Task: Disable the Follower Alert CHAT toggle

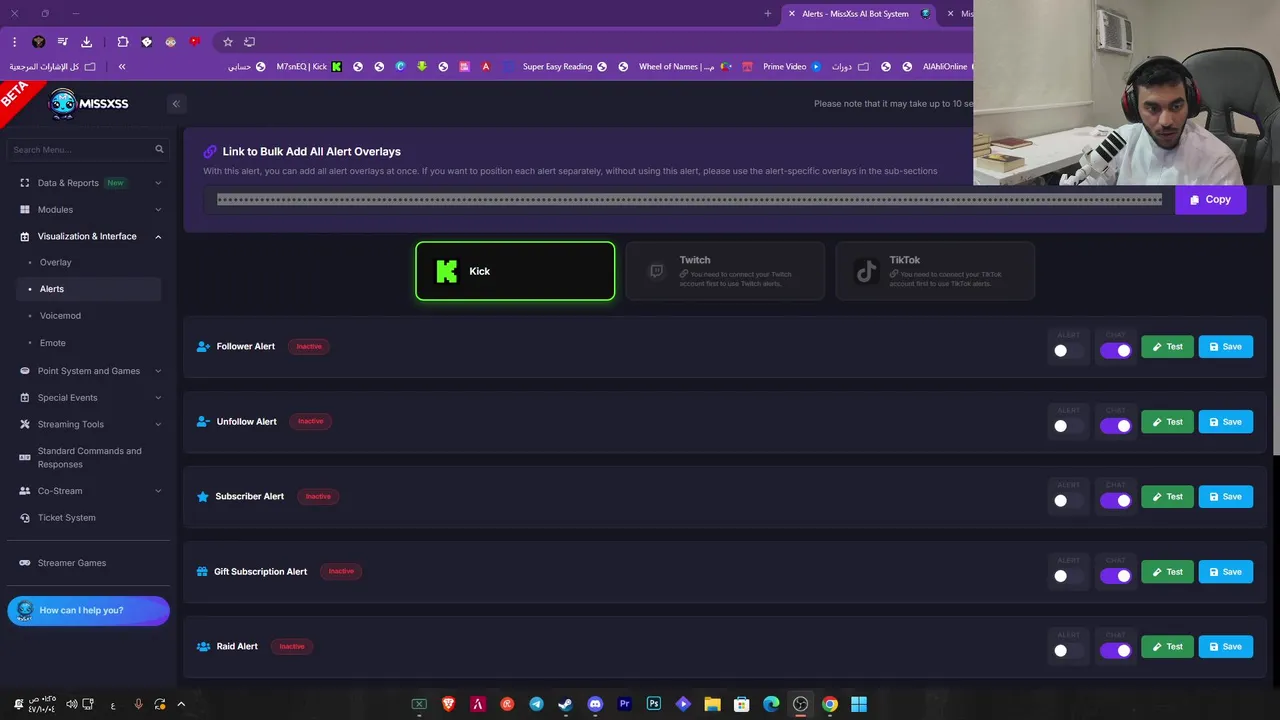Action: click(x=1116, y=351)
